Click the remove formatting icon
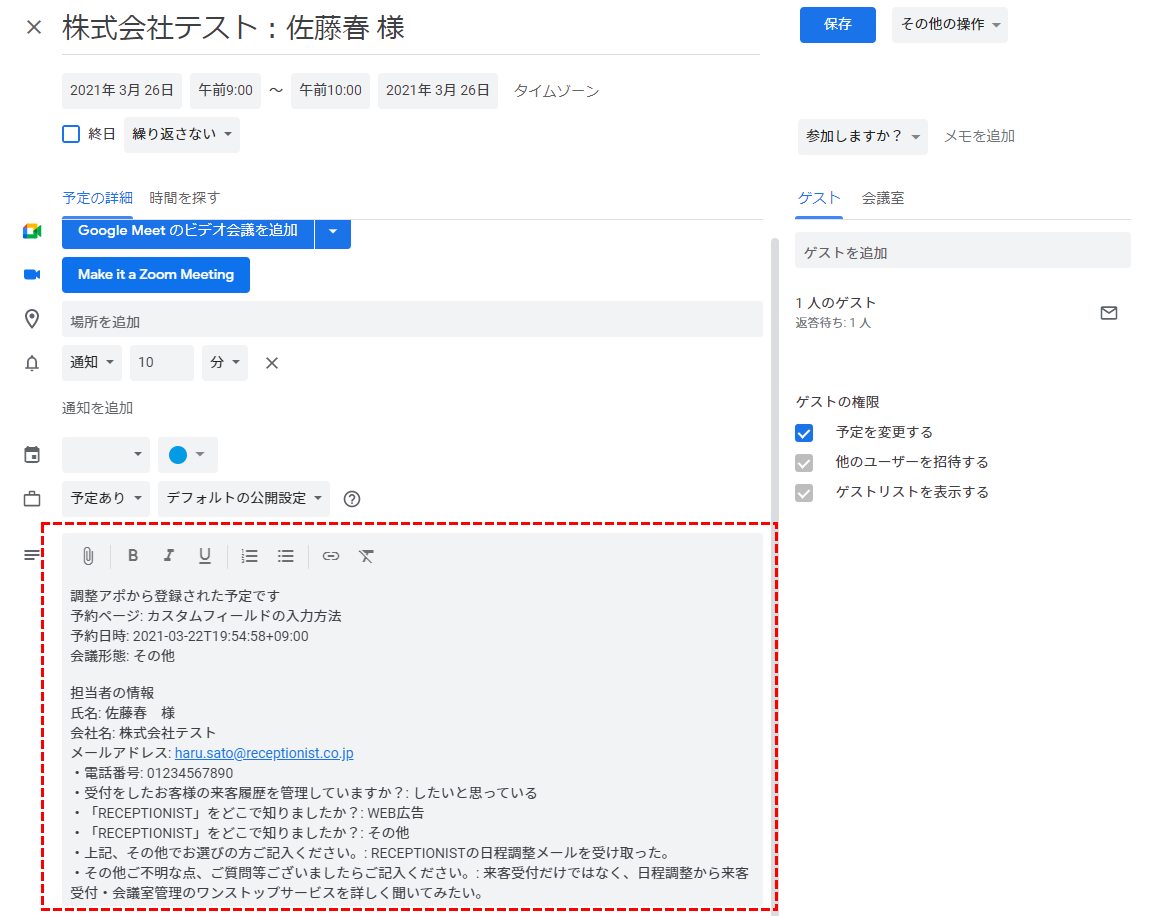Viewport: 1157px width, 916px height. (367, 556)
